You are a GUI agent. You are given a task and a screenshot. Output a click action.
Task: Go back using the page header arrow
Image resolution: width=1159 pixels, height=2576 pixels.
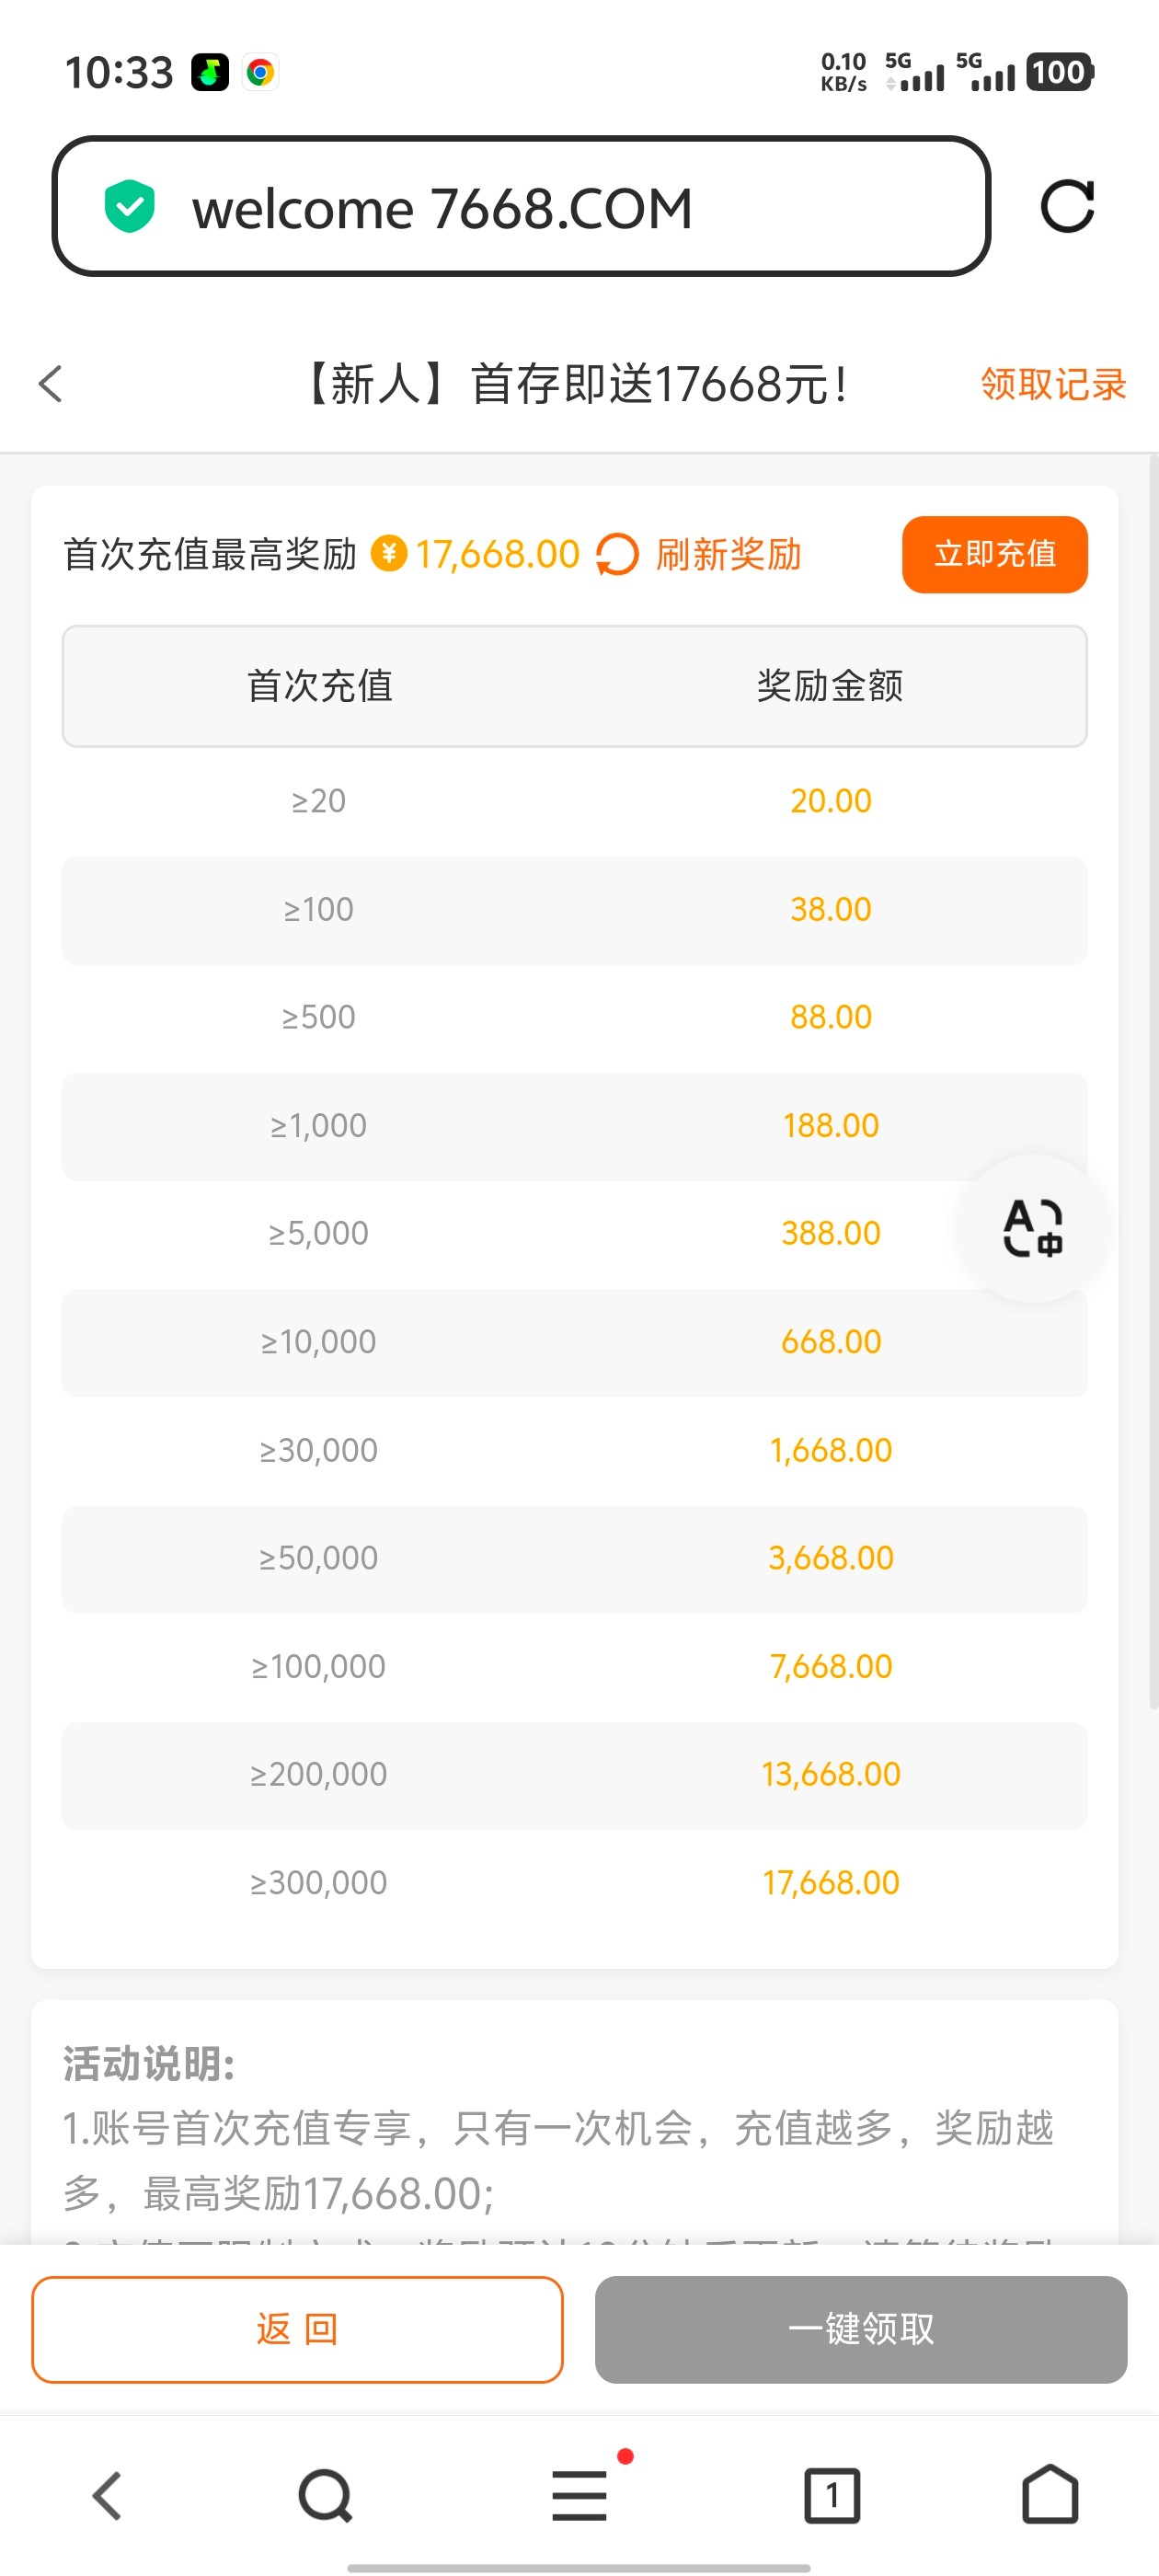click(x=51, y=384)
